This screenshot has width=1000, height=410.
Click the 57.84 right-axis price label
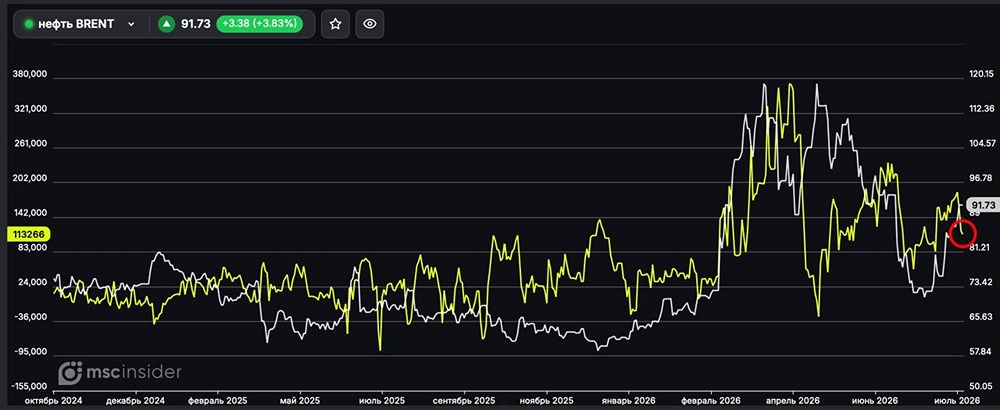[982, 351]
